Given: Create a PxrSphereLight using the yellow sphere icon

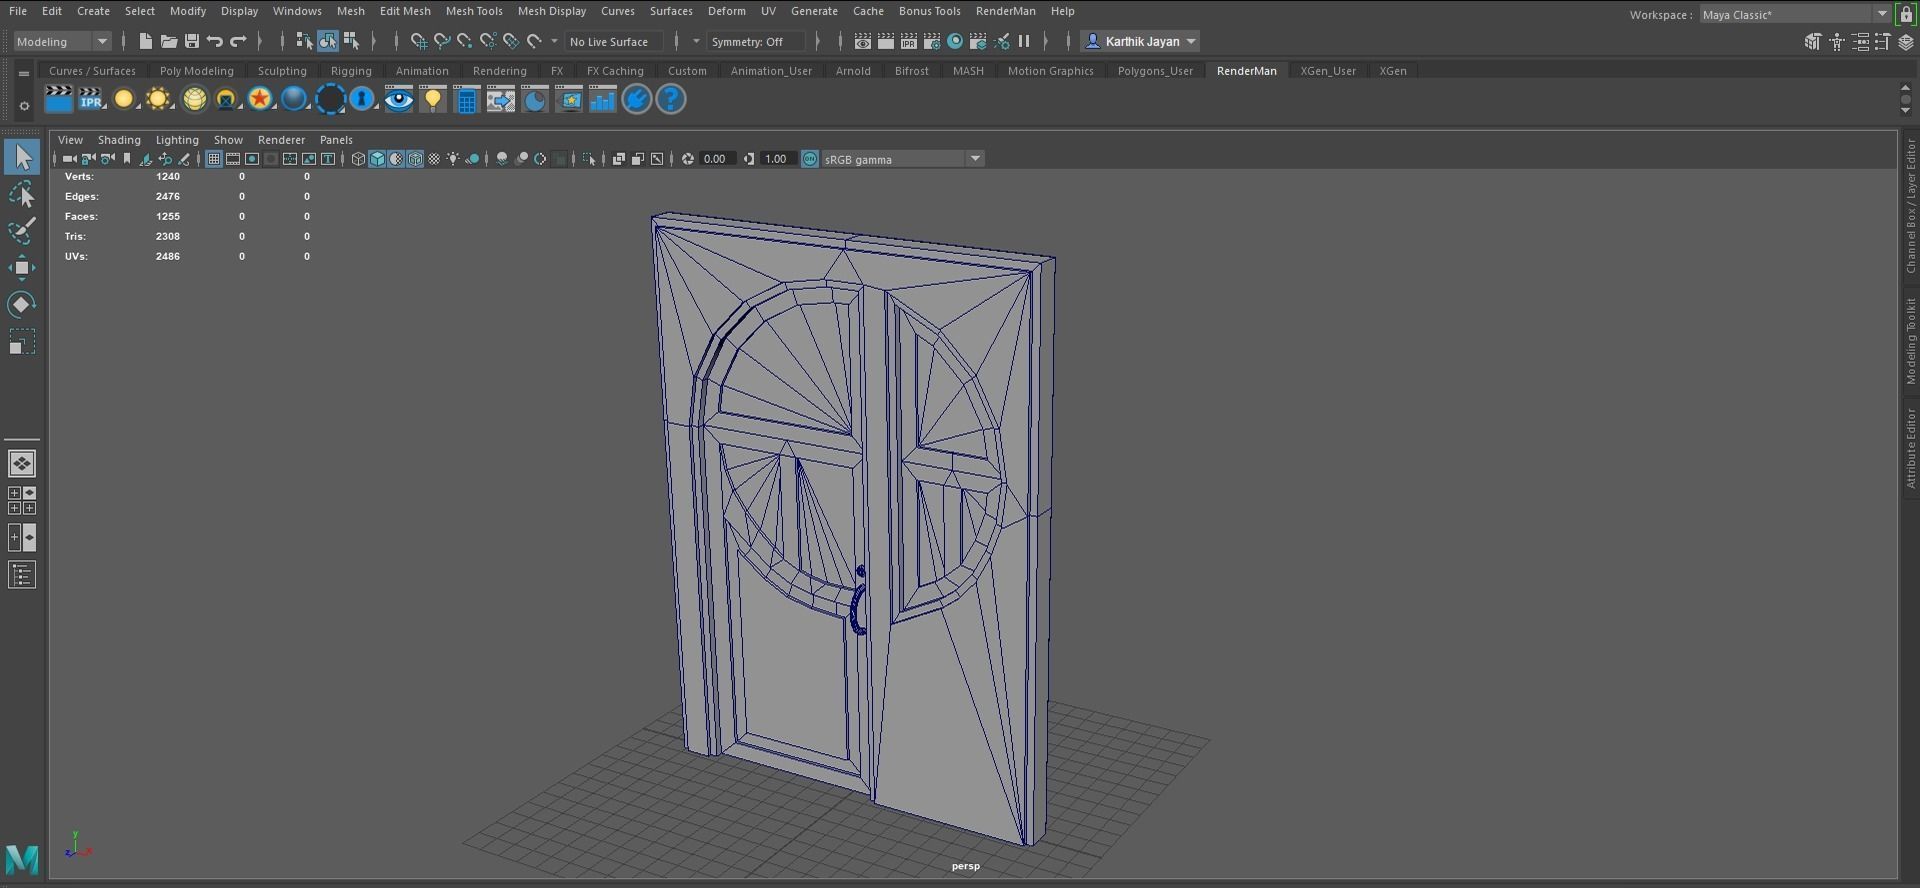Looking at the screenshot, I should coord(124,99).
